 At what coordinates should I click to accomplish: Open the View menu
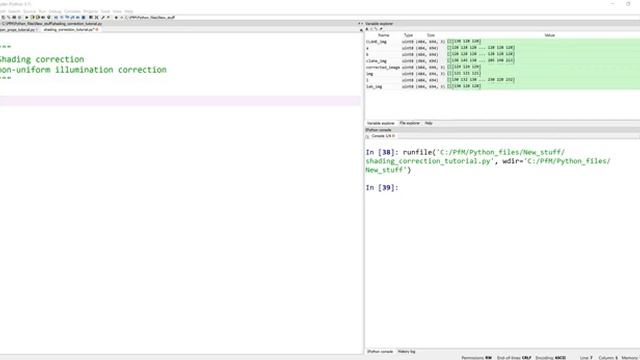click(117, 11)
